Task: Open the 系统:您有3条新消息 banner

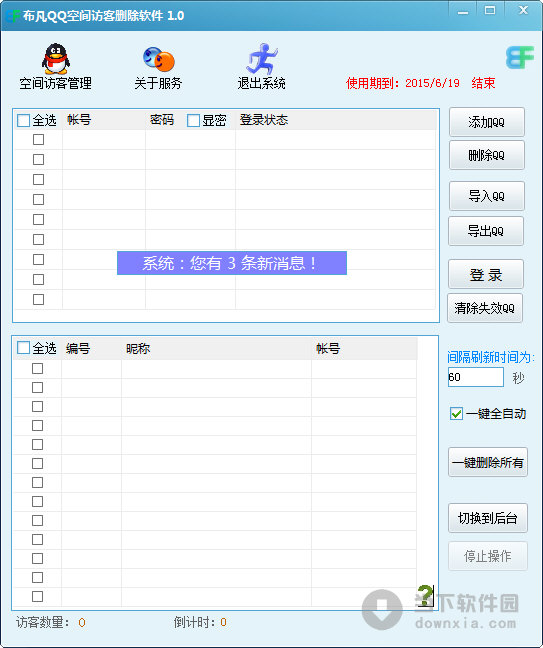Action: click(x=232, y=263)
